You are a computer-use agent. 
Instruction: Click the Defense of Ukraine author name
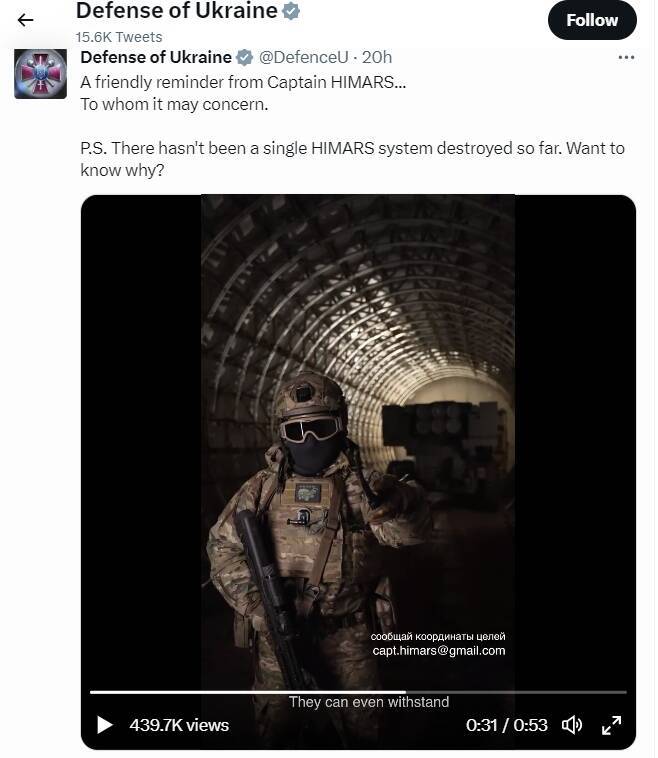156,57
